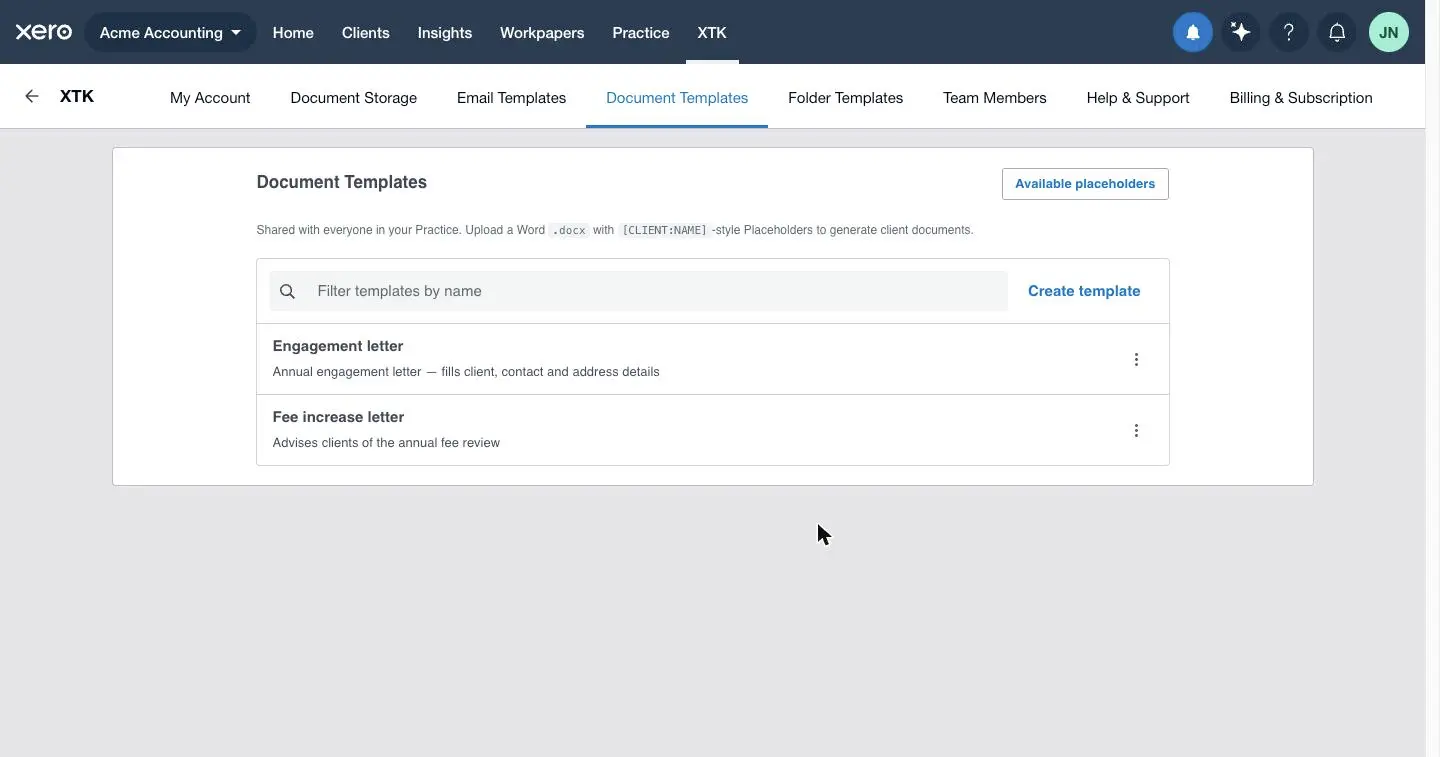Focus the Filter templates by name field
The width and height of the screenshot is (1440, 757).
coord(638,291)
